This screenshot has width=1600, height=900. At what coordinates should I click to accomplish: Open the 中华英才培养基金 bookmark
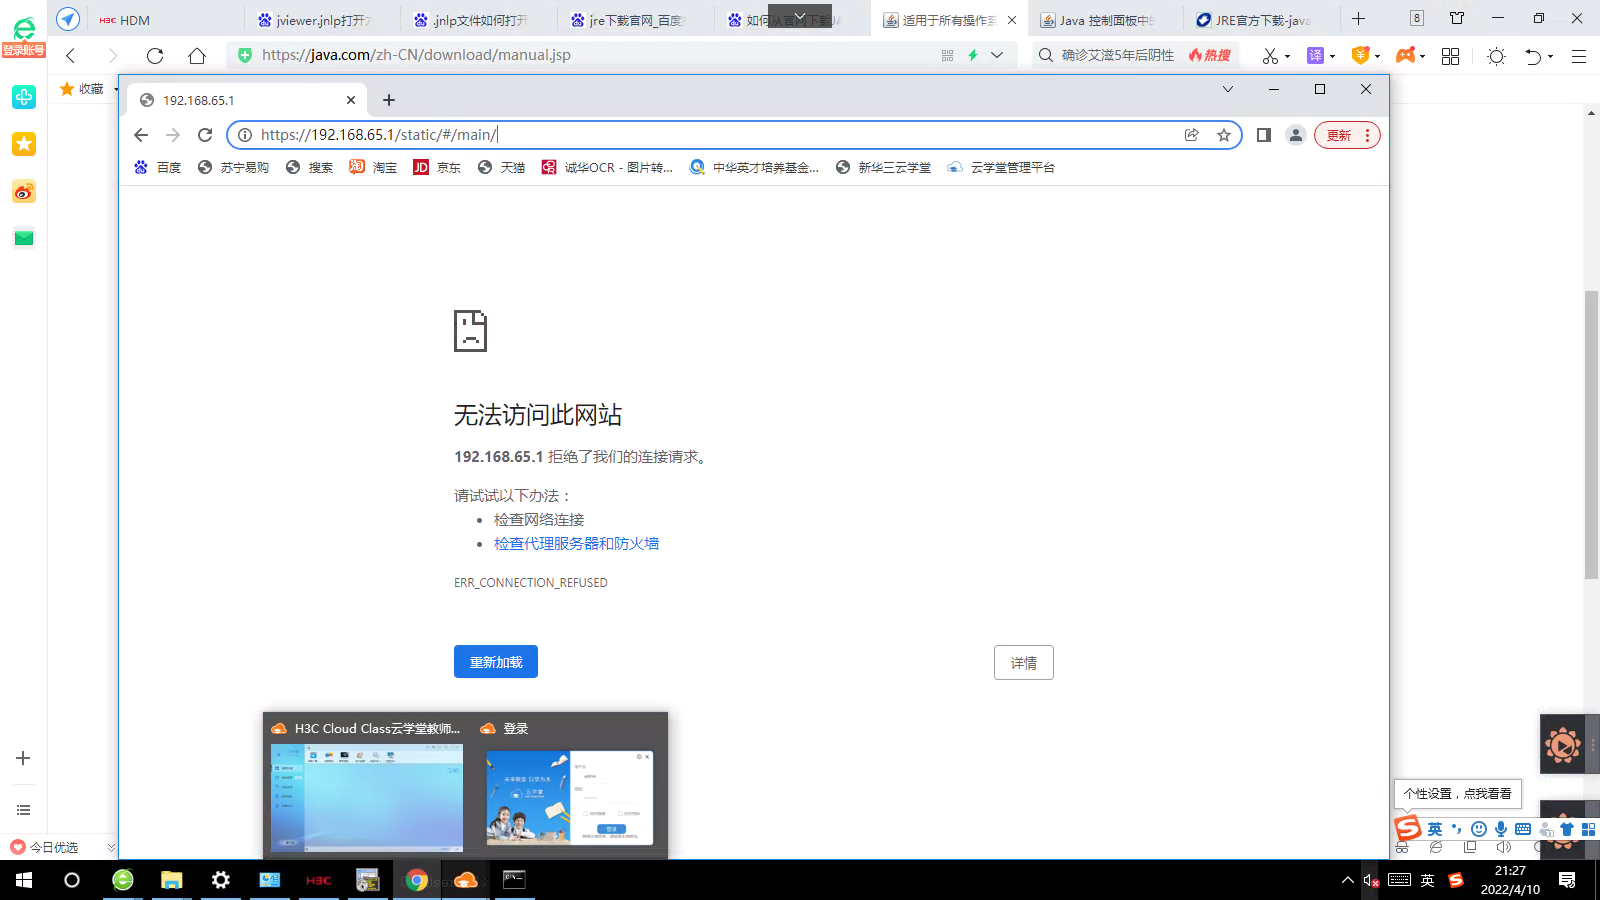click(x=754, y=167)
